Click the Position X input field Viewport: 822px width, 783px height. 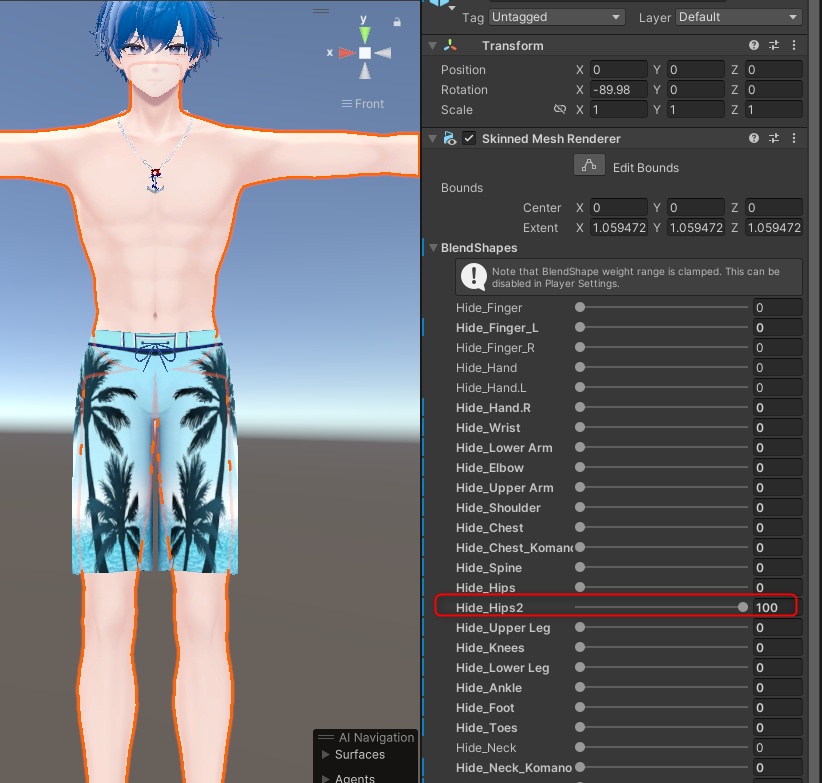click(618, 69)
